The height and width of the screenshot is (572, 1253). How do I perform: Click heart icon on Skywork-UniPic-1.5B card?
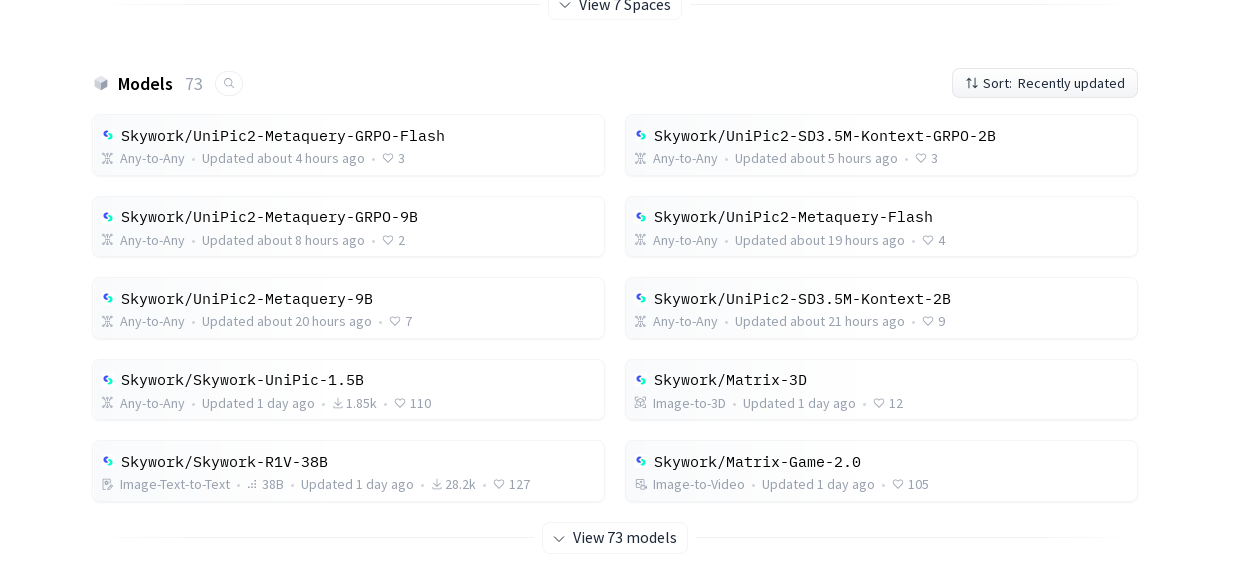coord(400,403)
